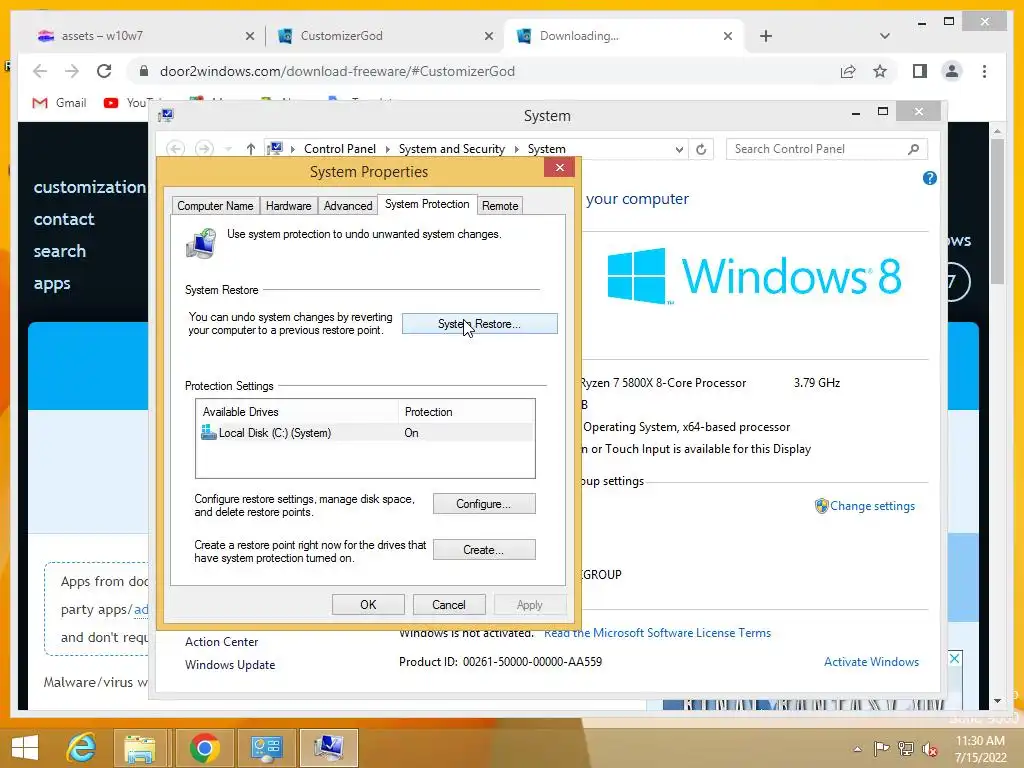Click the website 'customization' menu item
The width and height of the screenshot is (1024, 768).
pyautogui.click(x=89, y=187)
